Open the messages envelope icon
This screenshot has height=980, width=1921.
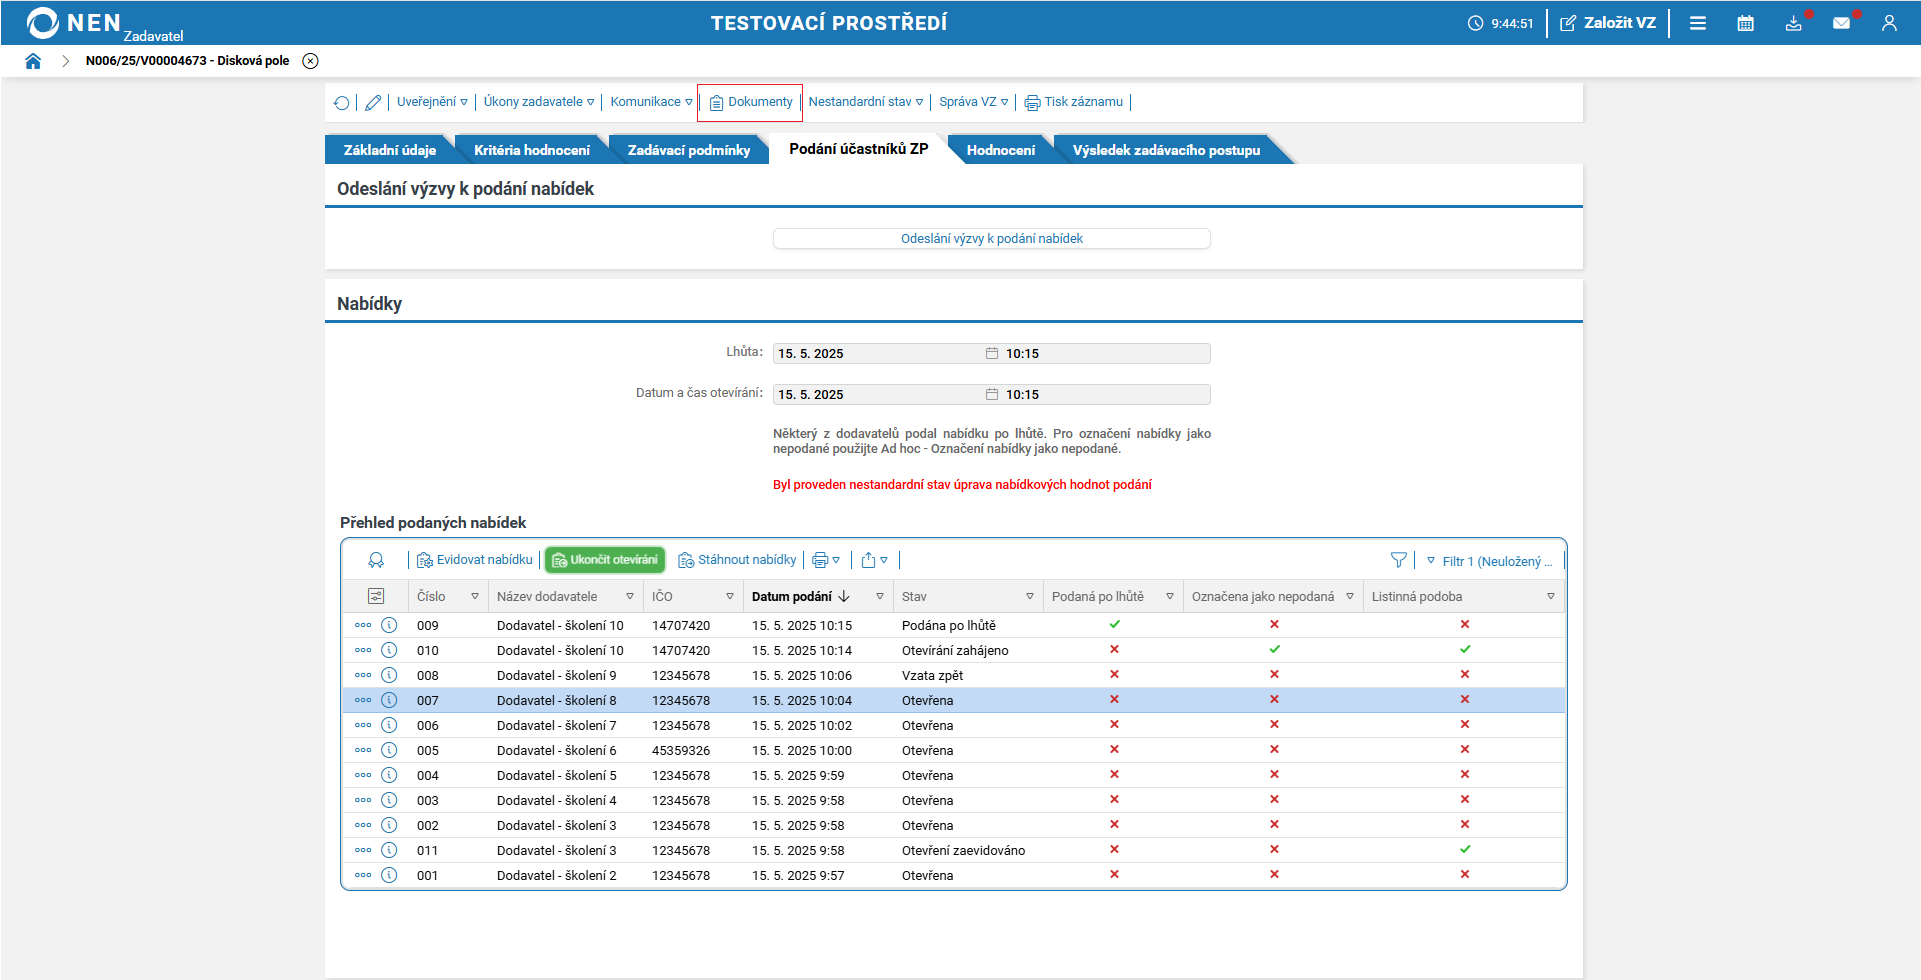tap(1841, 23)
